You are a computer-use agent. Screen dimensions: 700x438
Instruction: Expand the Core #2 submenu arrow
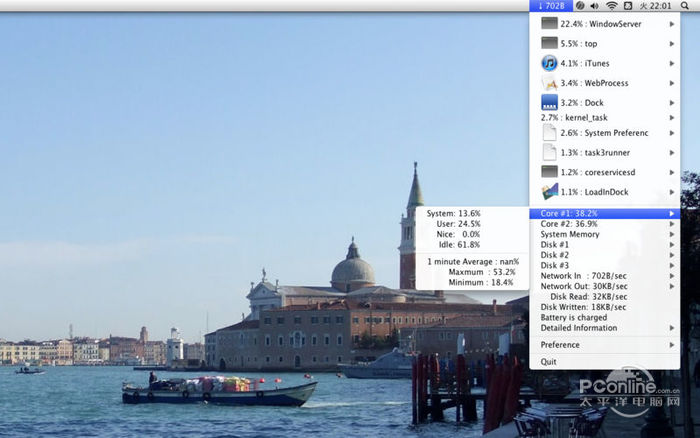pyautogui.click(x=672, y=224)
